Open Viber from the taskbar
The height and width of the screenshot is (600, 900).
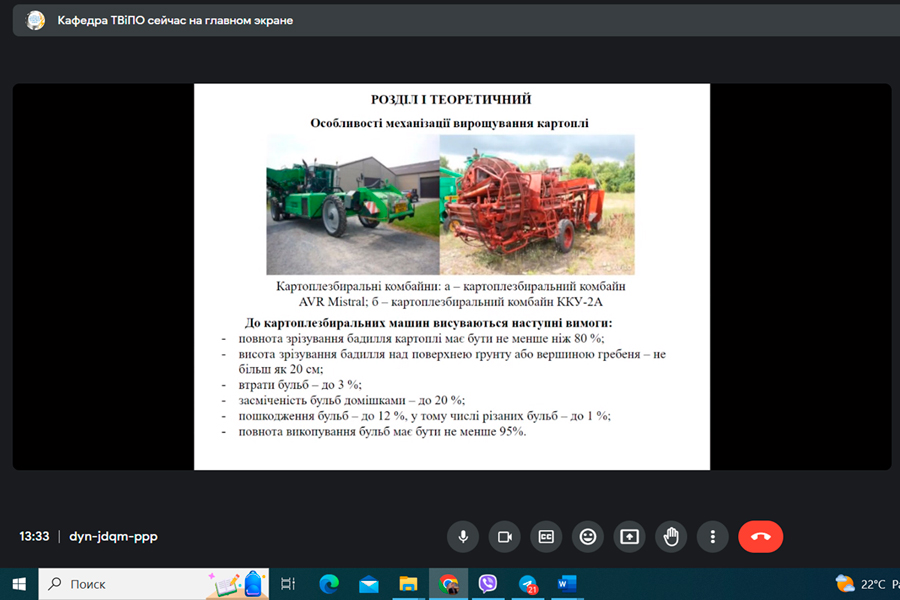click(x=488, y=584)
